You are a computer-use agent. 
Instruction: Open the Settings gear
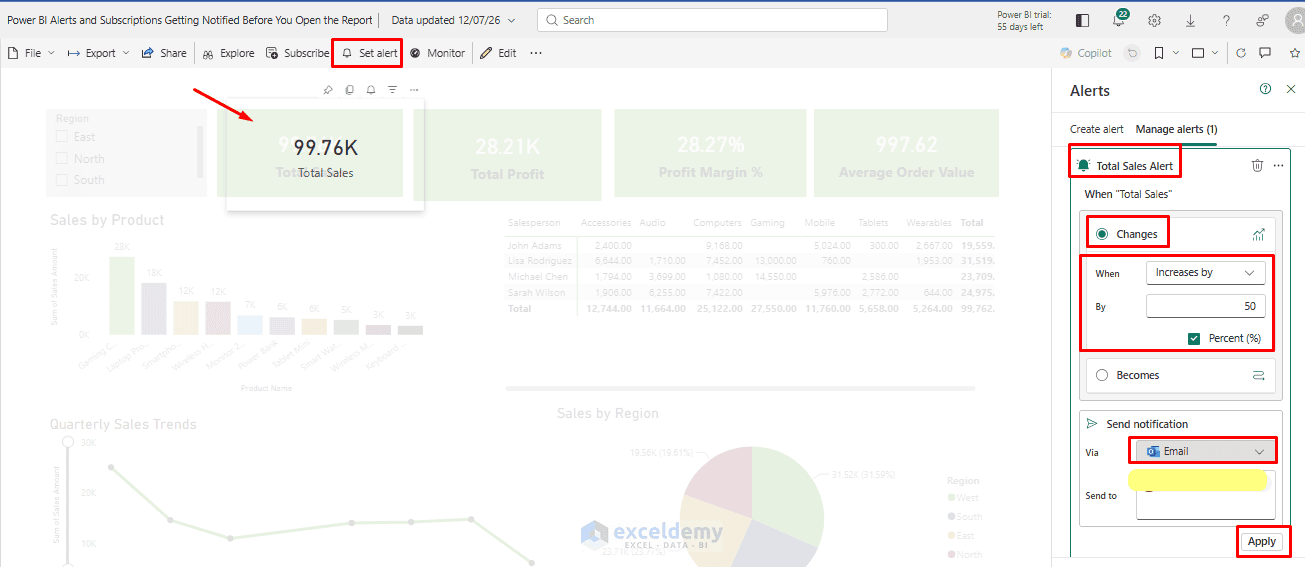tap(1155, 20)
